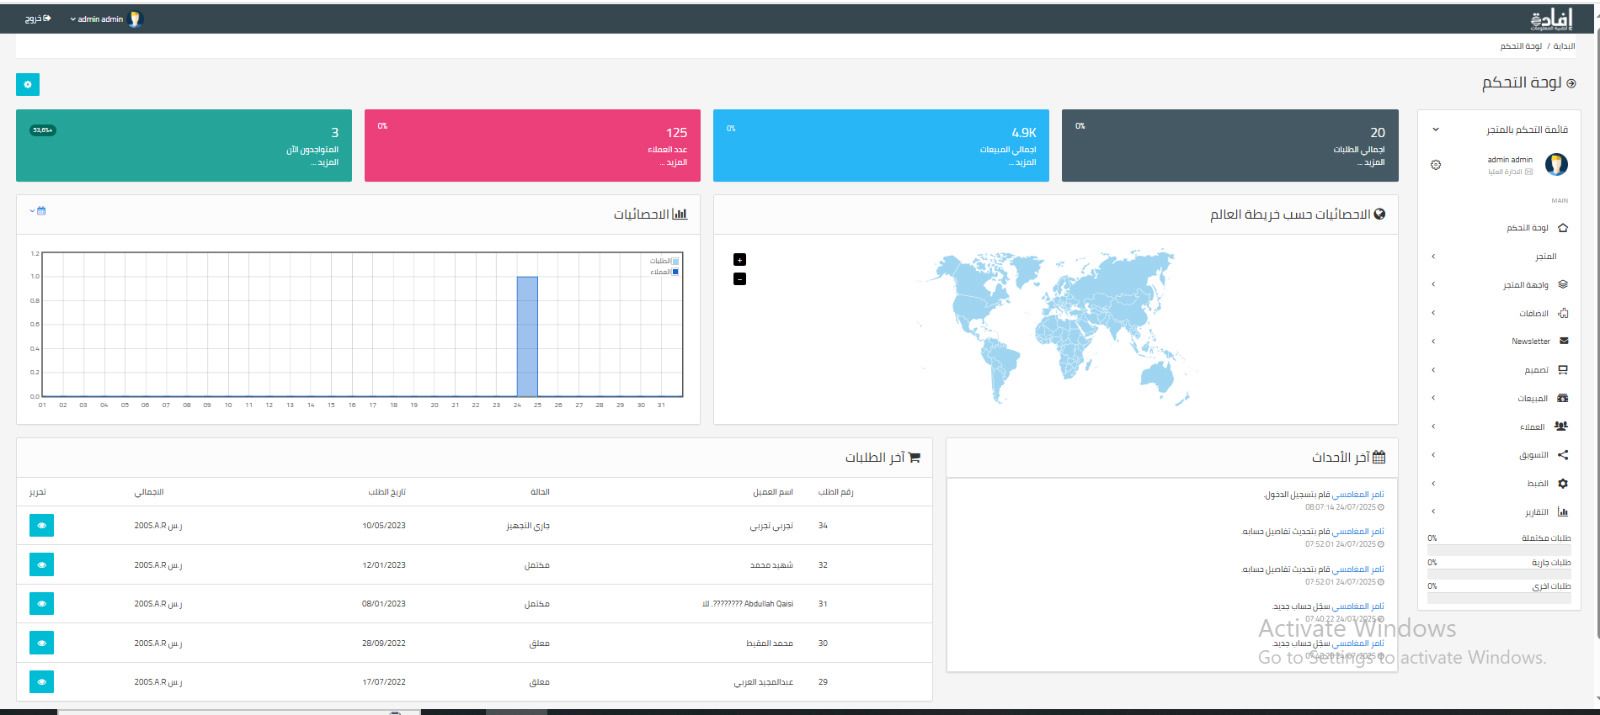
Task: Click the blue settings gear button above the stat cards
Action: [28, 85]
